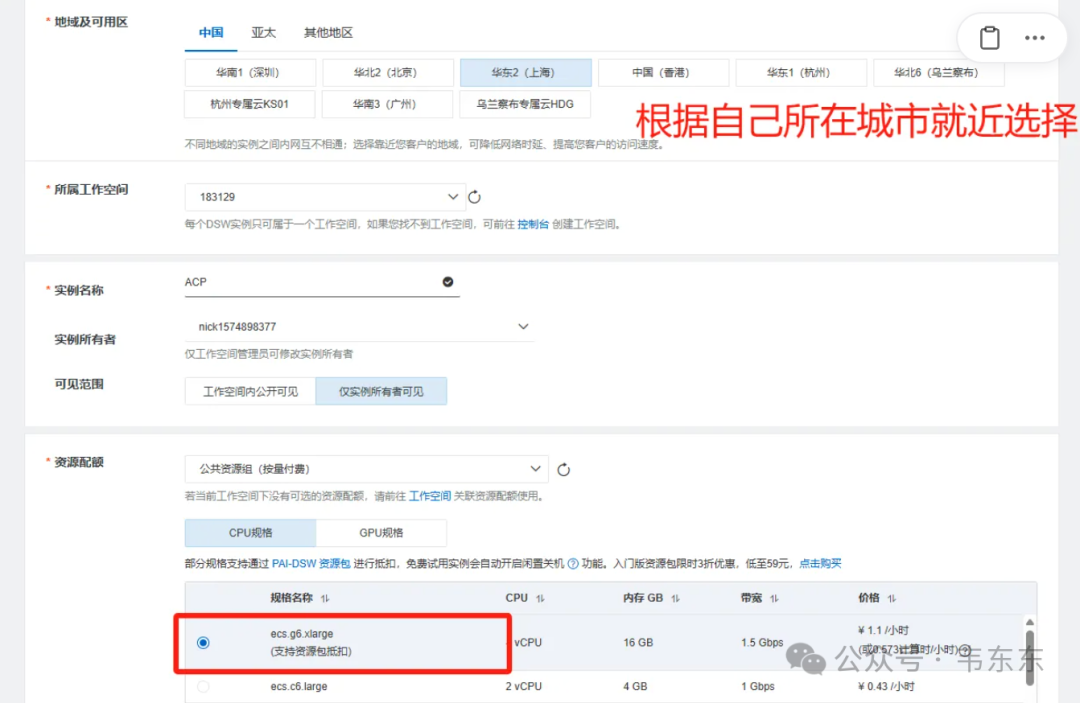This screenshot has height=703, width=1080.
Task: Sort by 带宽 column
Action: tap(774, 598)
